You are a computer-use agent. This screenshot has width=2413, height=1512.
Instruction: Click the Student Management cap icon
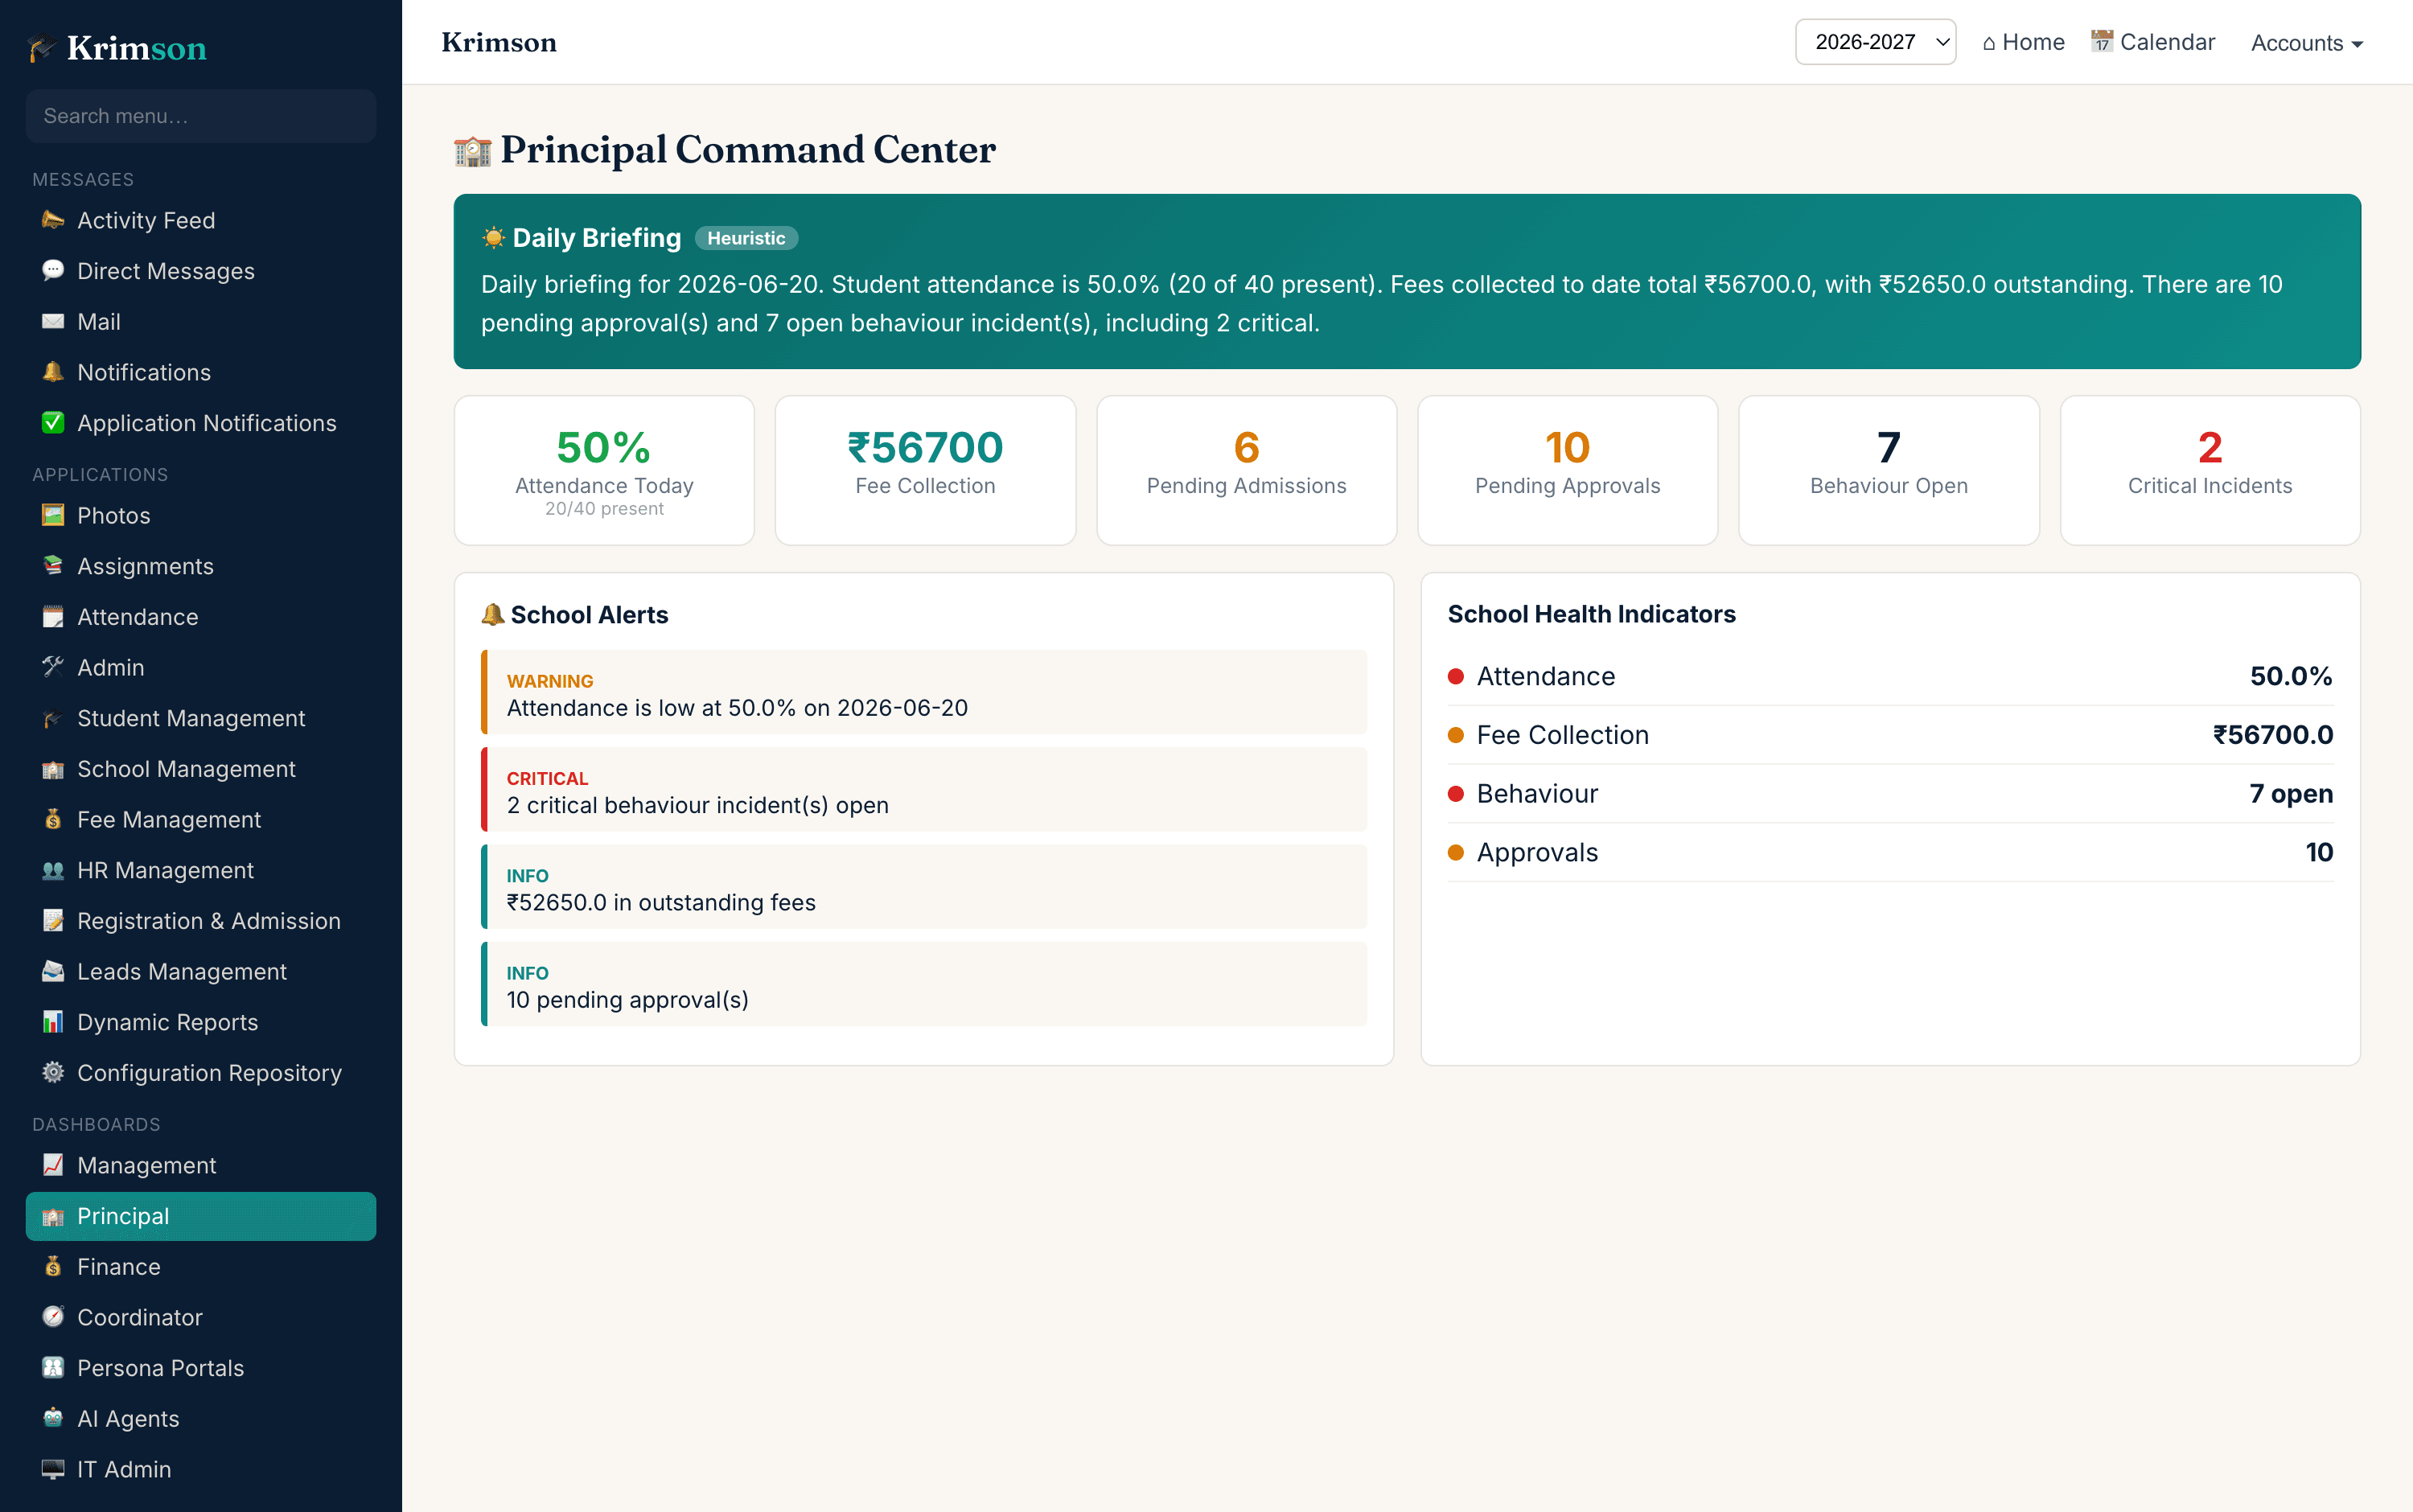point(53,718)
